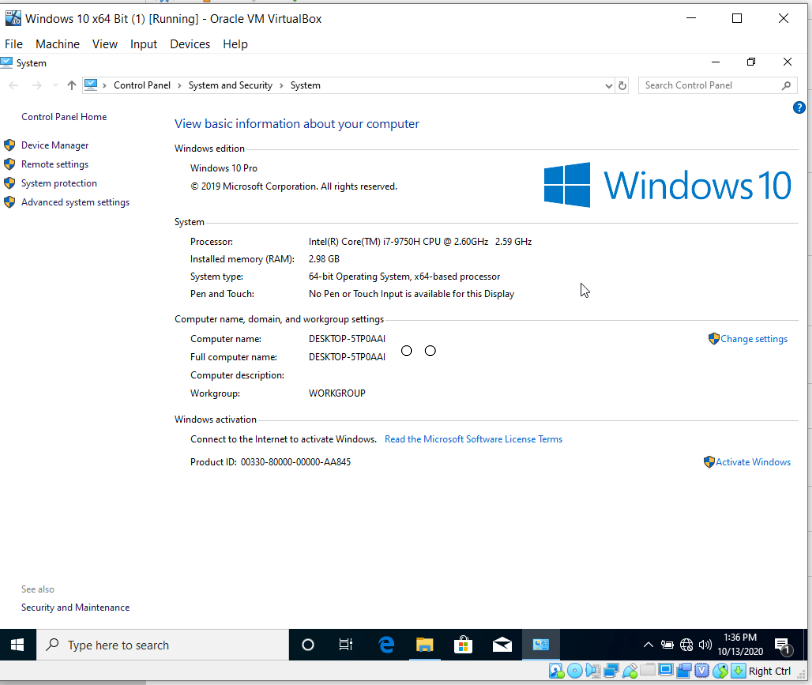This screenshot has height=685, width=812.
Task: Open the VirtualBox Help menu
Action: tap(235, 44)
